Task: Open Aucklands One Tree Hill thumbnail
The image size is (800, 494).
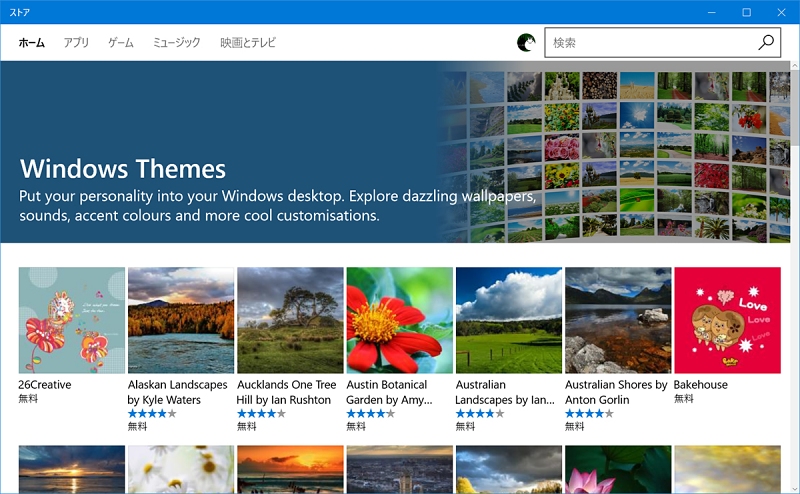Action: point(290,320)
